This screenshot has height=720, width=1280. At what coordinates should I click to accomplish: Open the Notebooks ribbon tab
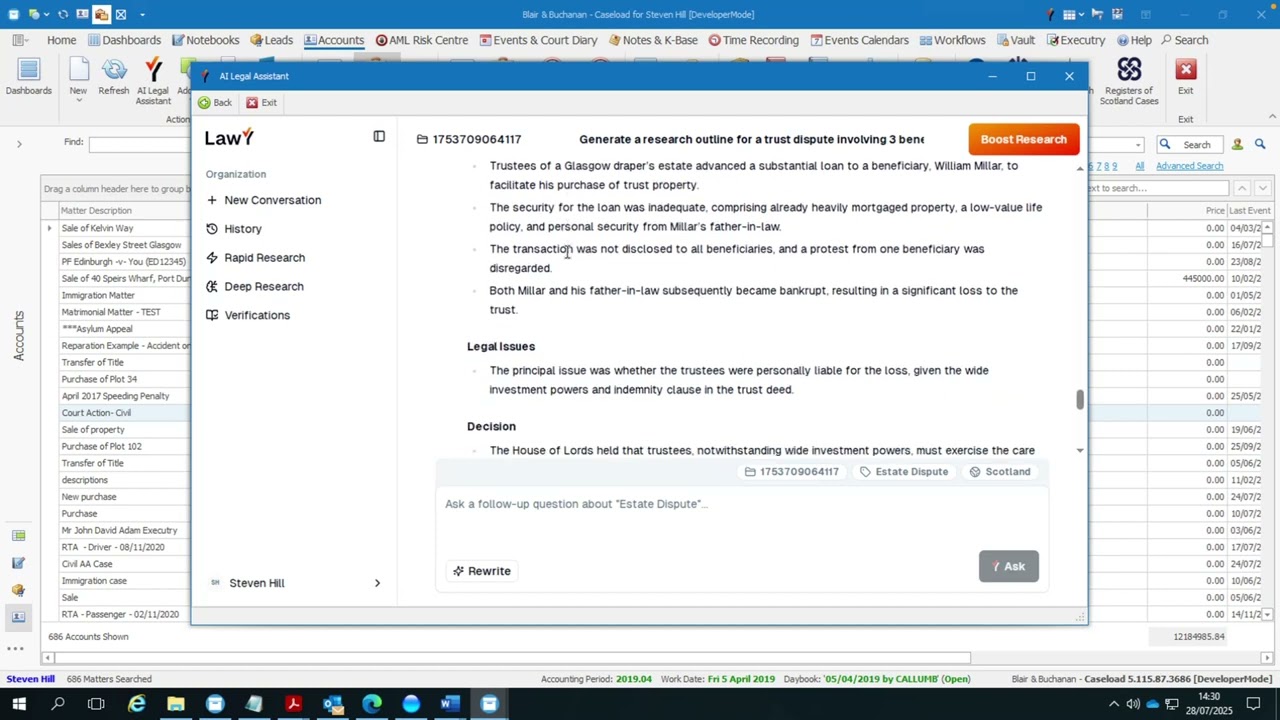[x=205, y=40]
